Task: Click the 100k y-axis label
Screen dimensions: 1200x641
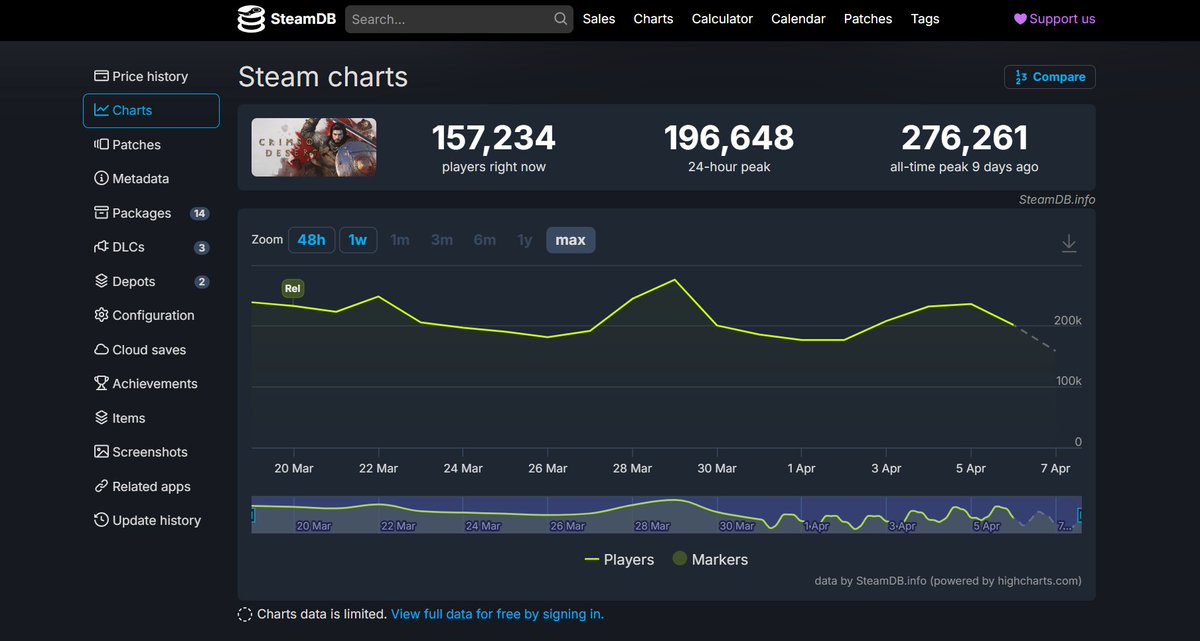Action: (x=1068, y=381)
